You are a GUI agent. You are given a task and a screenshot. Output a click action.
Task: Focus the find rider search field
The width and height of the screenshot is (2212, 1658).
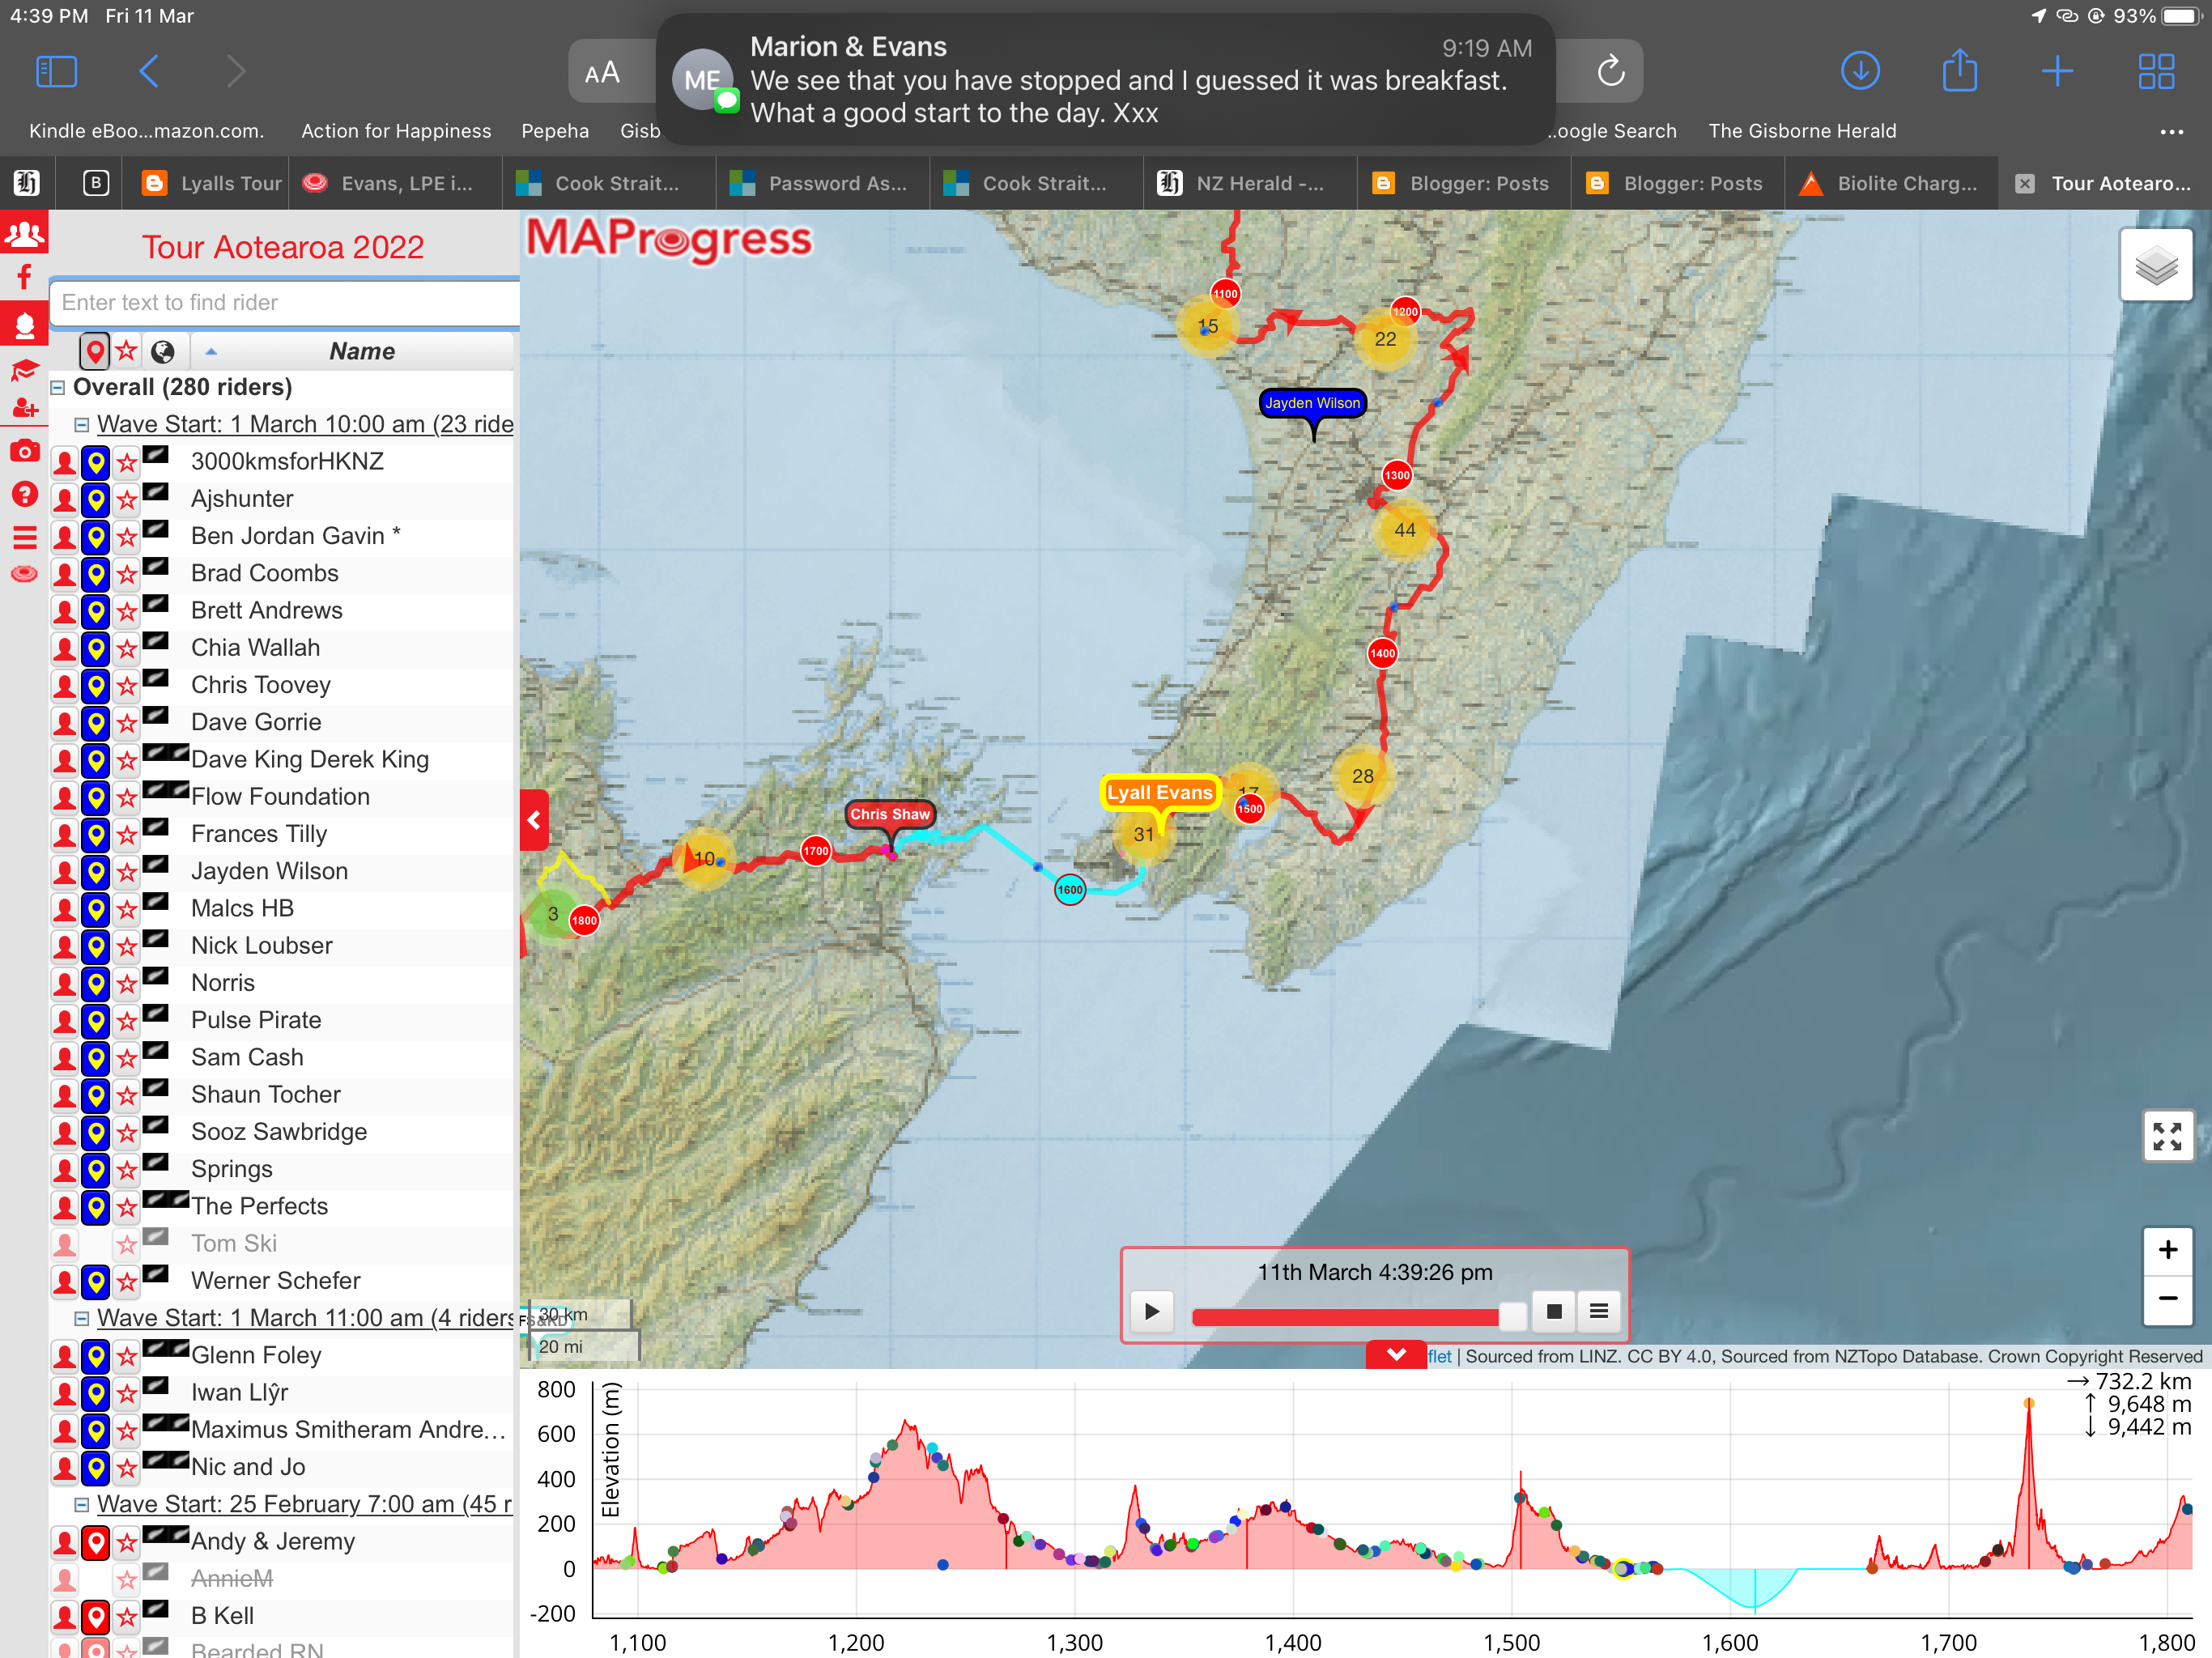click(285, 302)
